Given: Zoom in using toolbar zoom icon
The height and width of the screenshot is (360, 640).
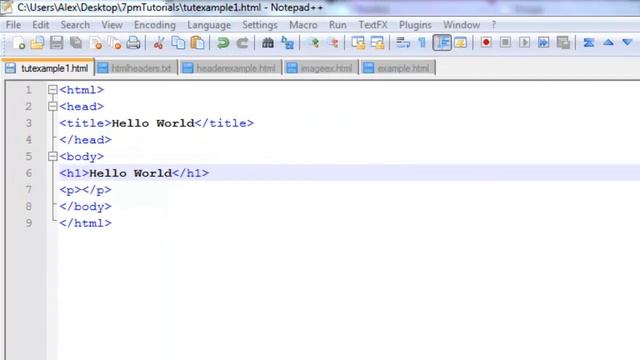Looking at the screenshot, I should point(314,43).
